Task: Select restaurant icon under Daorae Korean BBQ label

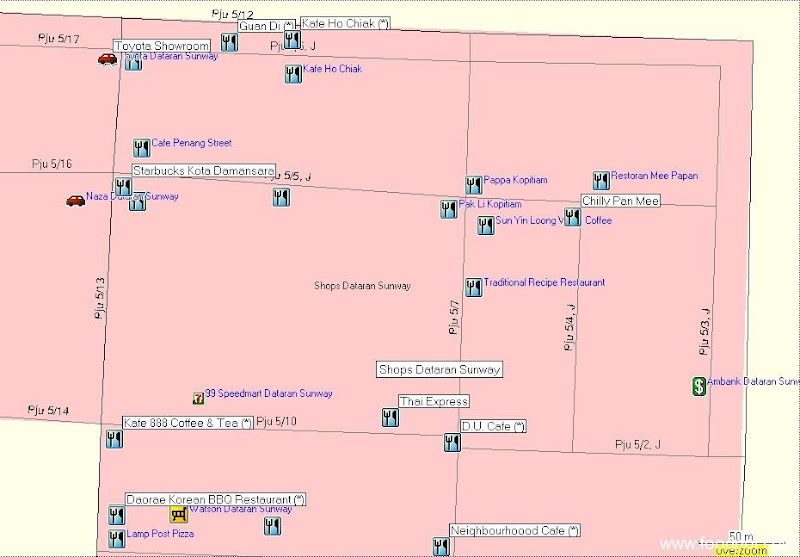Action: point(116,515)
